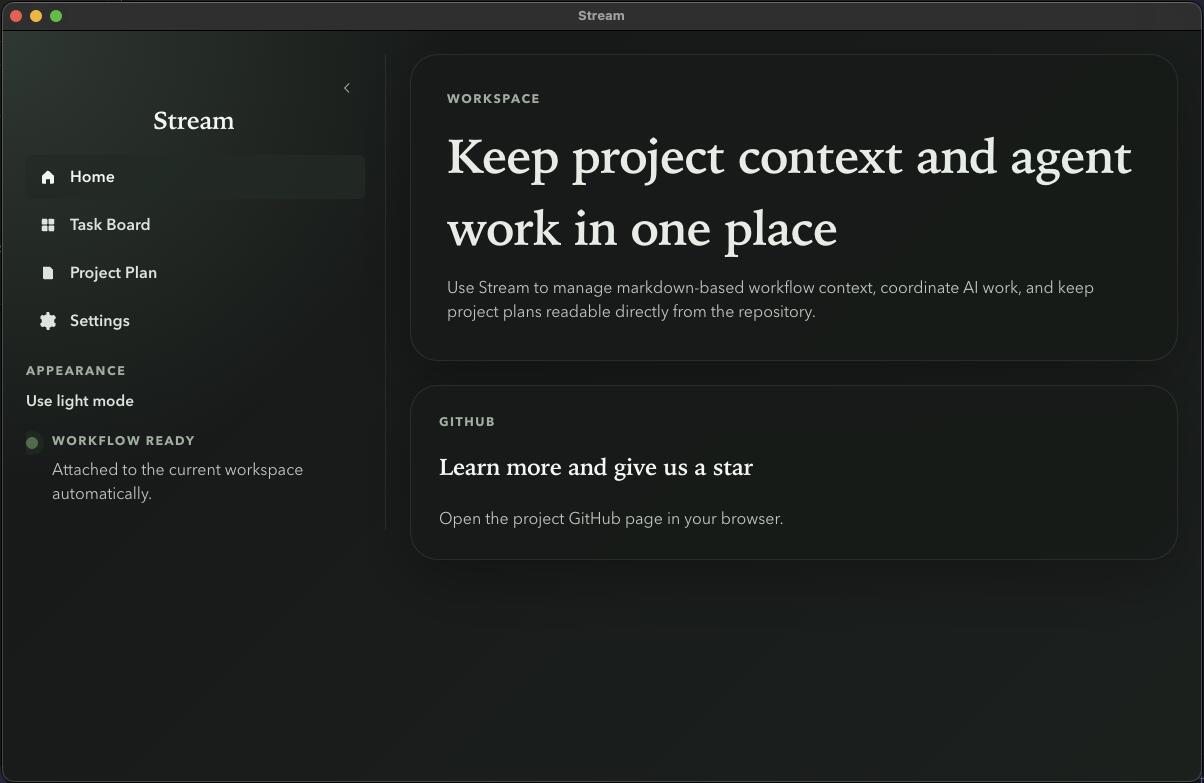Click the Stream title in sidebar
The height and width of the screenshot is (783, 1204).
pyautogui.click(x=194, y=121)
